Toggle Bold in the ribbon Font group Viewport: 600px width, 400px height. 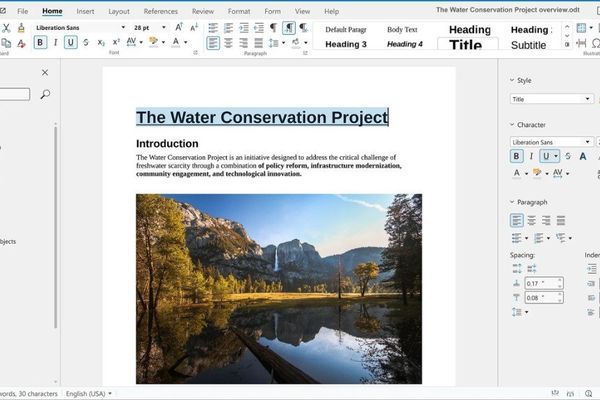(40, 42)
